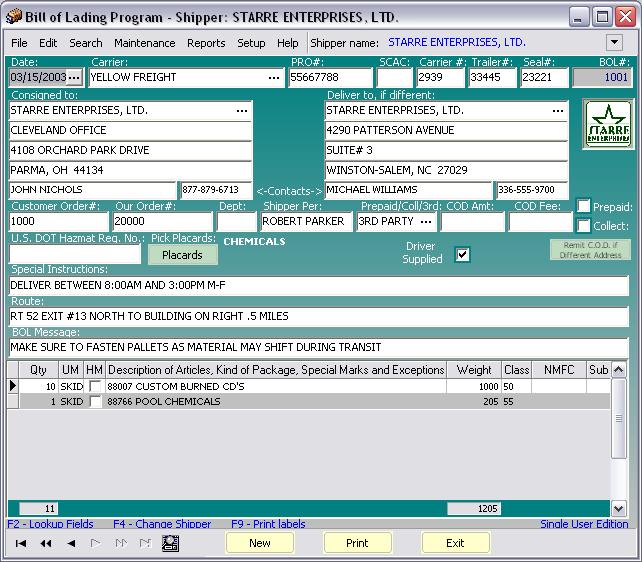Screen dimensions: 642x562
Task: Click the Print button
Action: coord(357,543)
